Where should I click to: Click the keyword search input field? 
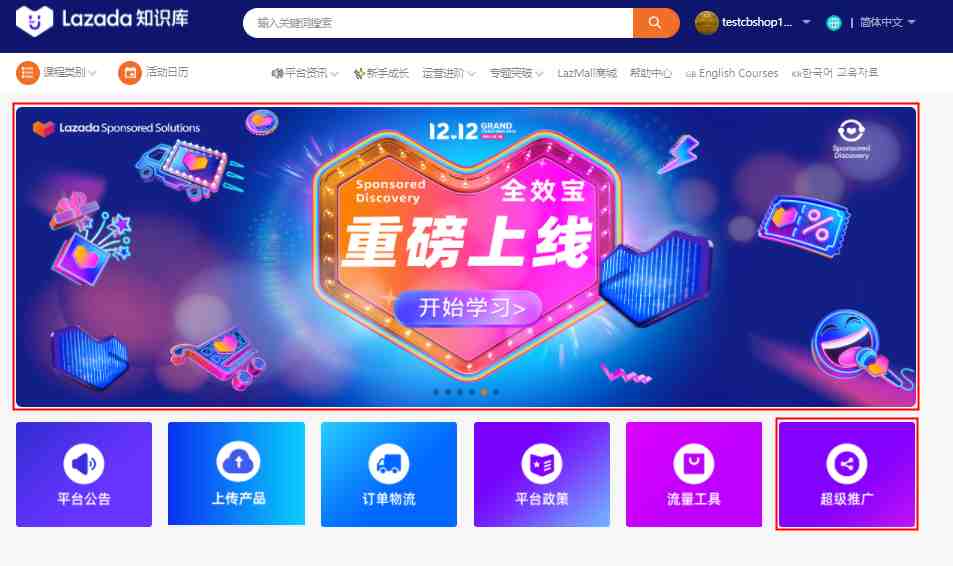click(x=438, y=23)
